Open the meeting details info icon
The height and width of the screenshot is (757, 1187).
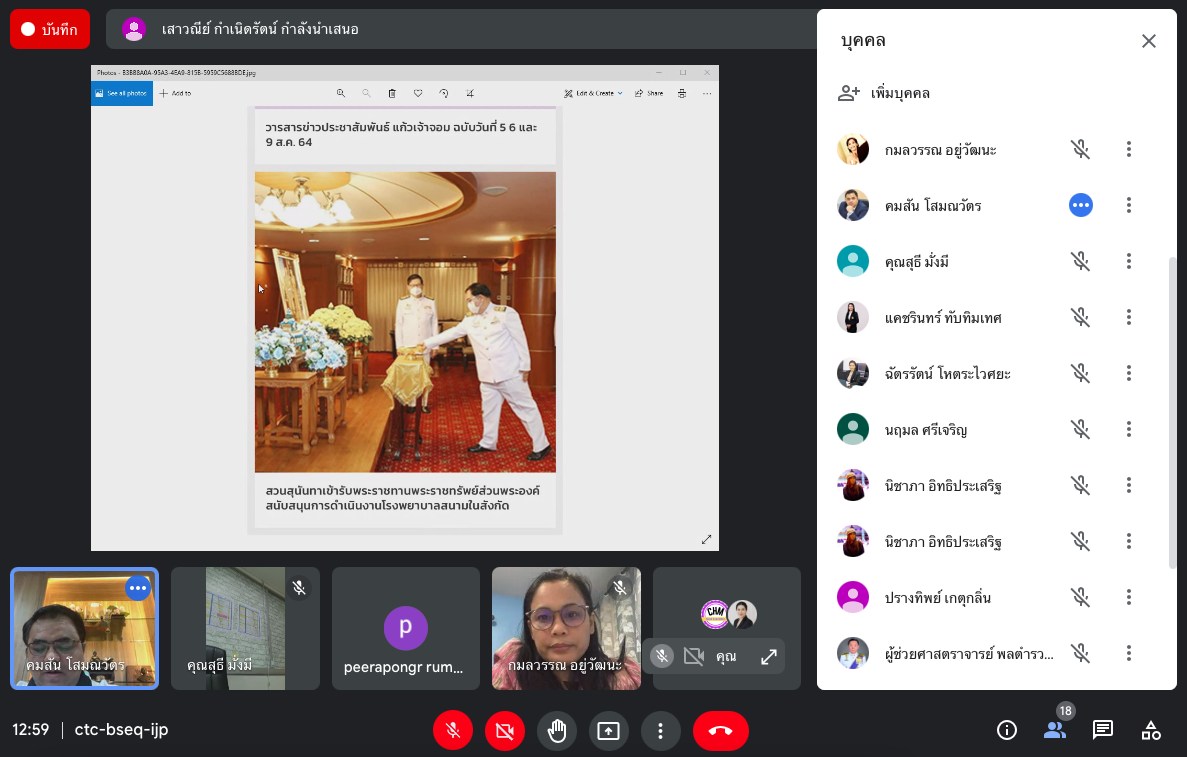pos(1007,730)
